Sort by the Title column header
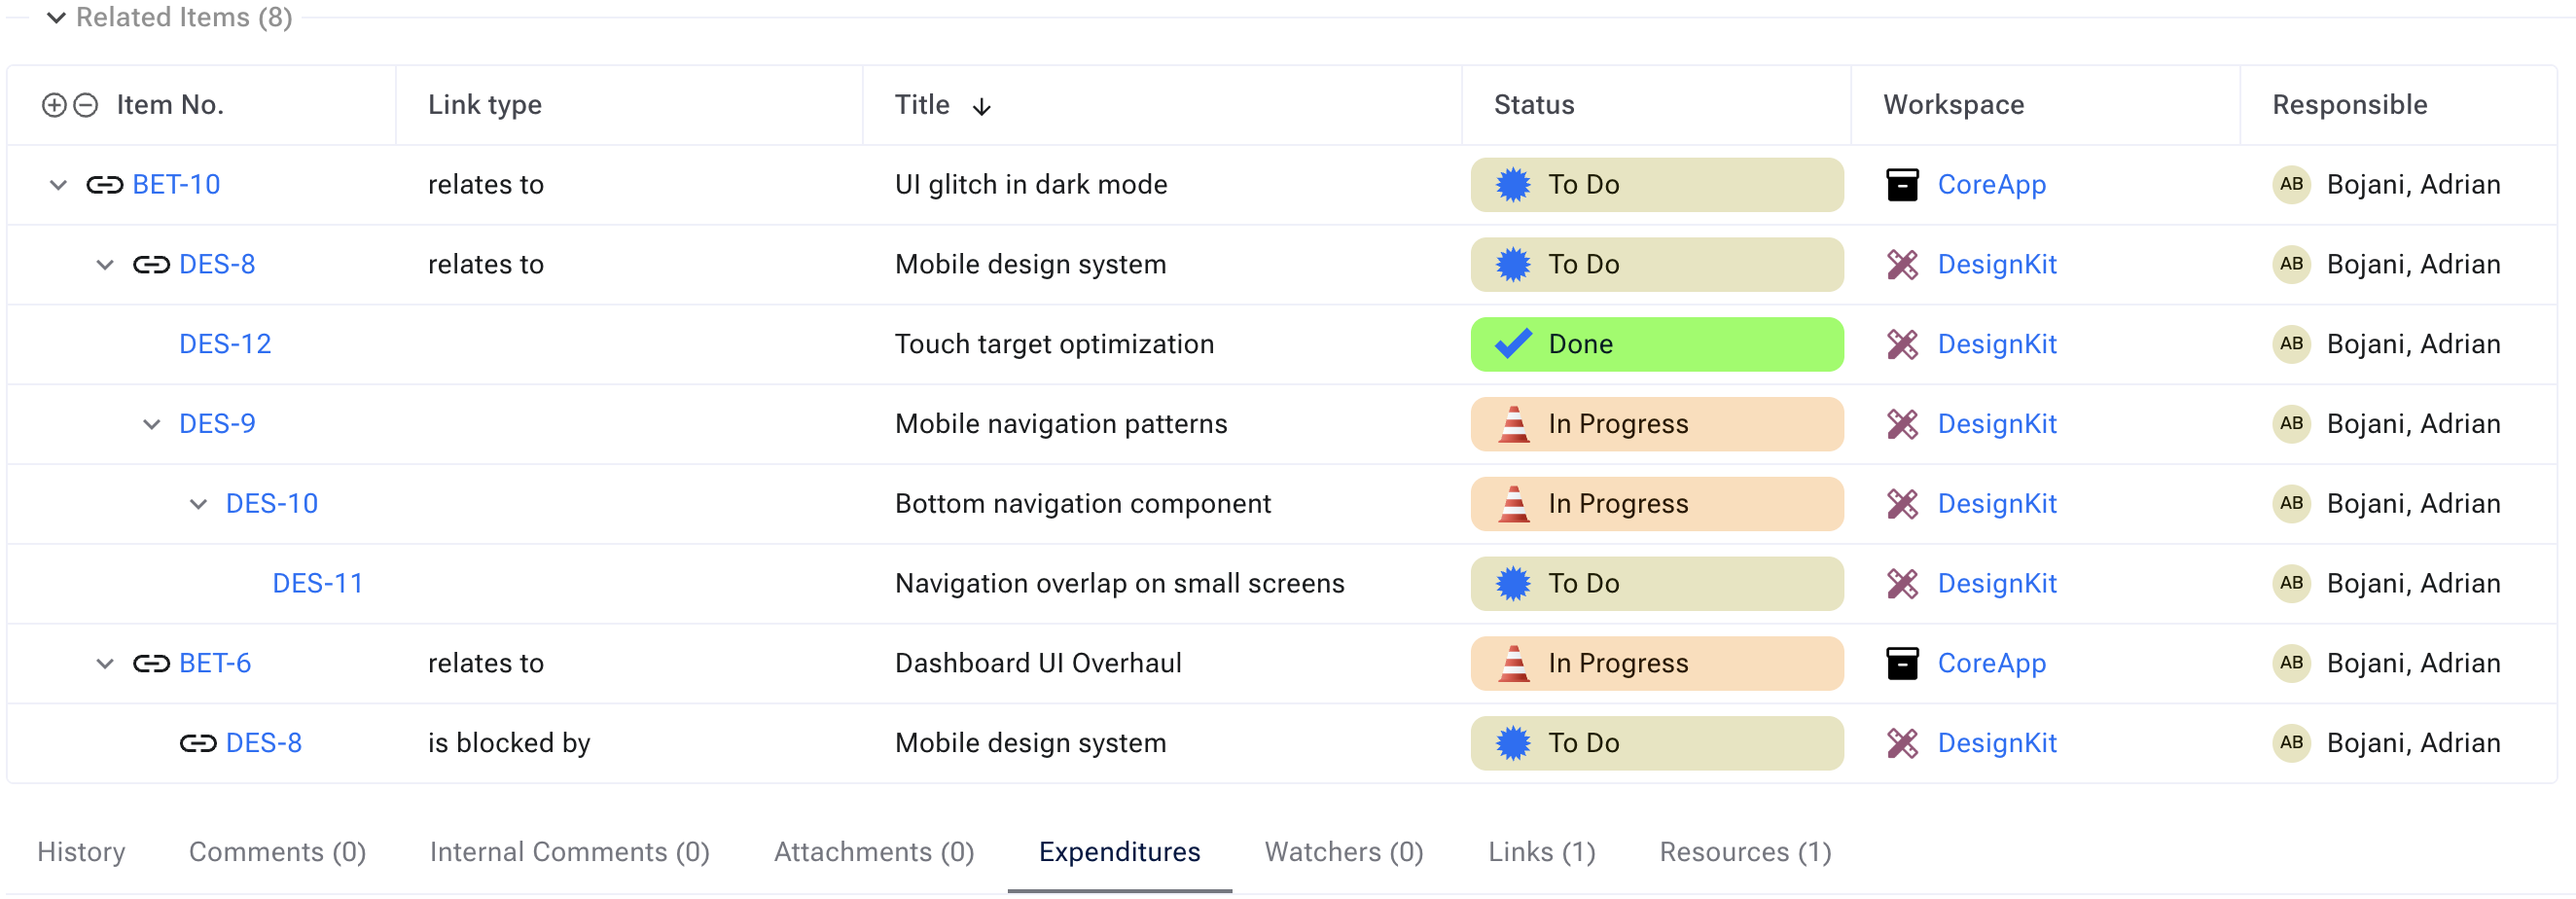The height and width of the screenshot is (899, 2576). tap(922, 105)
